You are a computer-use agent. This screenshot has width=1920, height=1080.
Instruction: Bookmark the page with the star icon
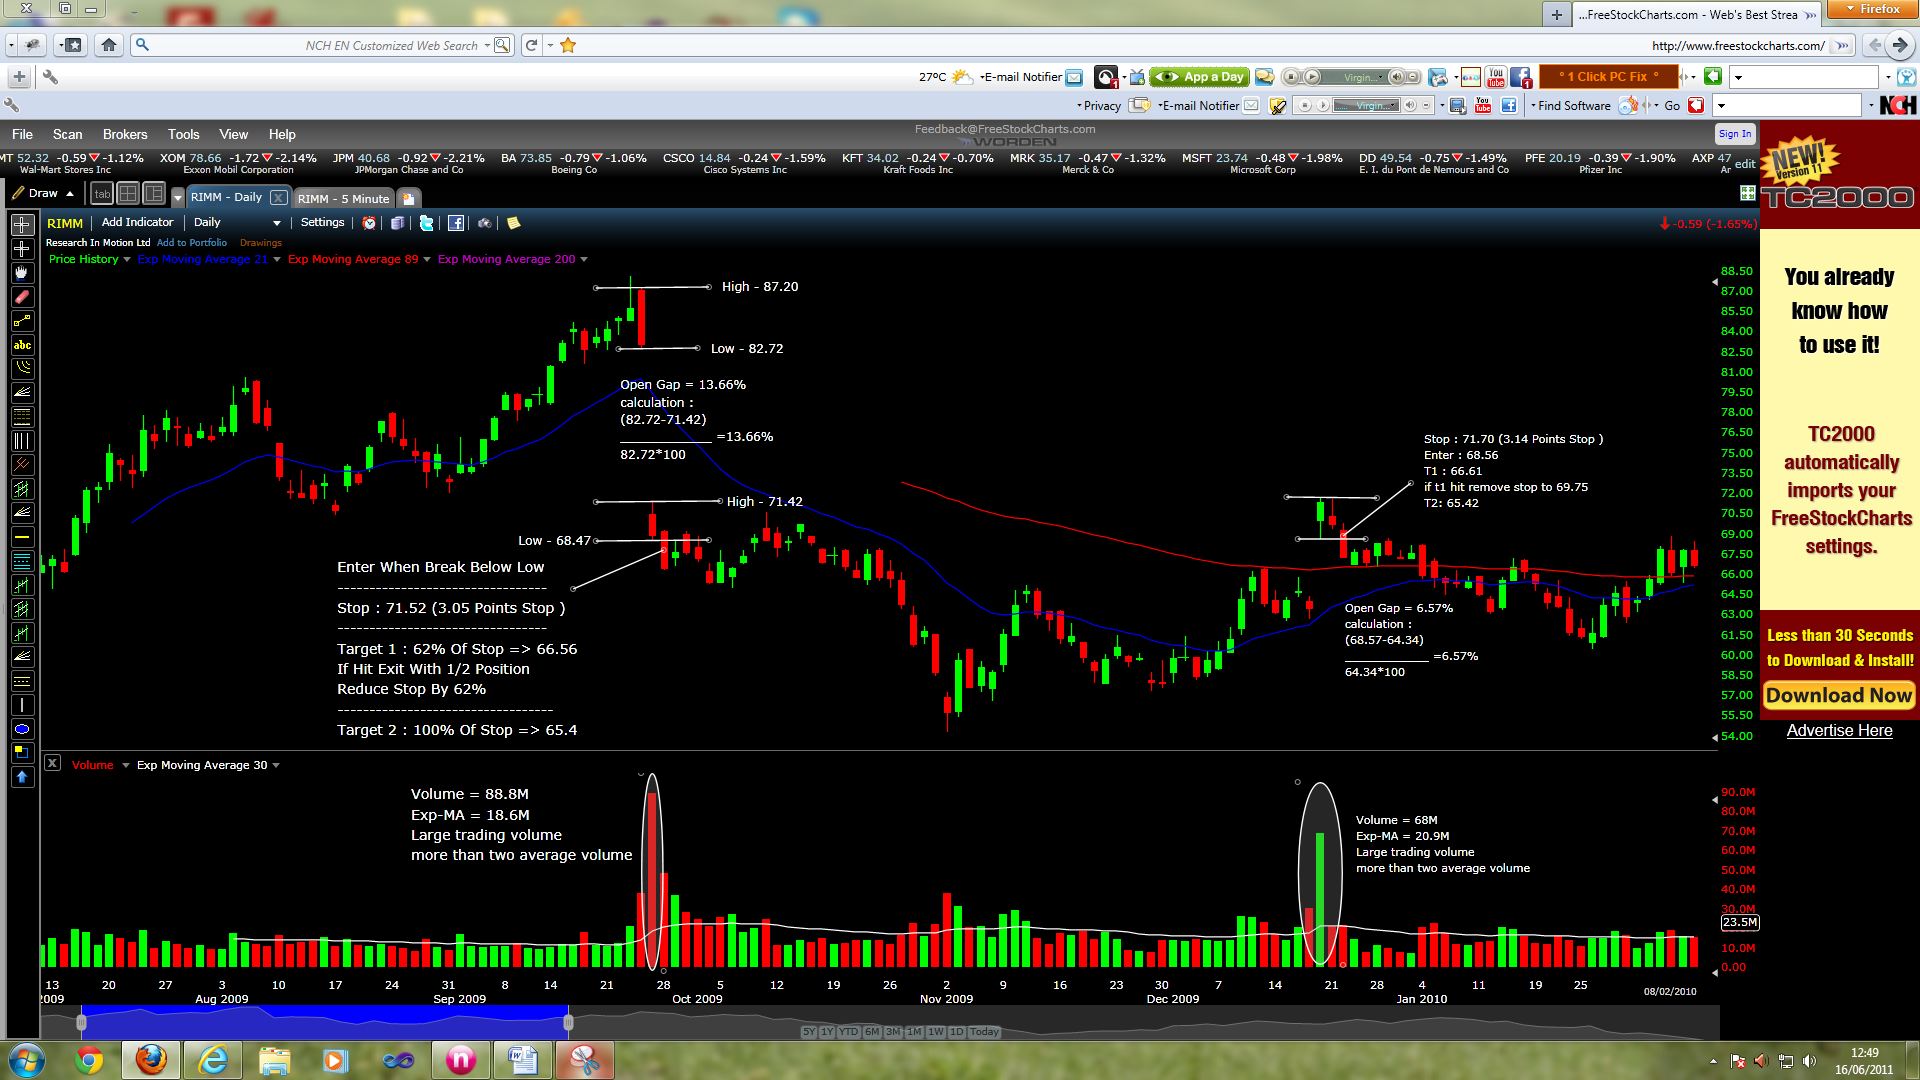pos(568,45)
